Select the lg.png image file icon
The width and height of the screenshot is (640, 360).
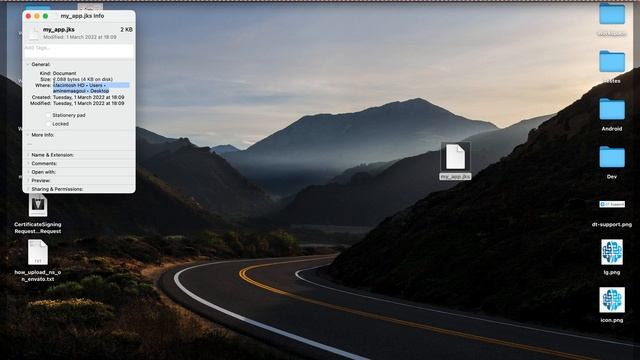(x=612, y=252)
